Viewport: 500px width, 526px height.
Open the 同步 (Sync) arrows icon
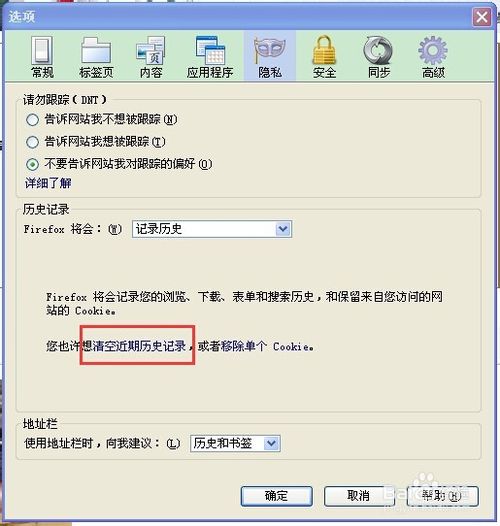(378, 50)
